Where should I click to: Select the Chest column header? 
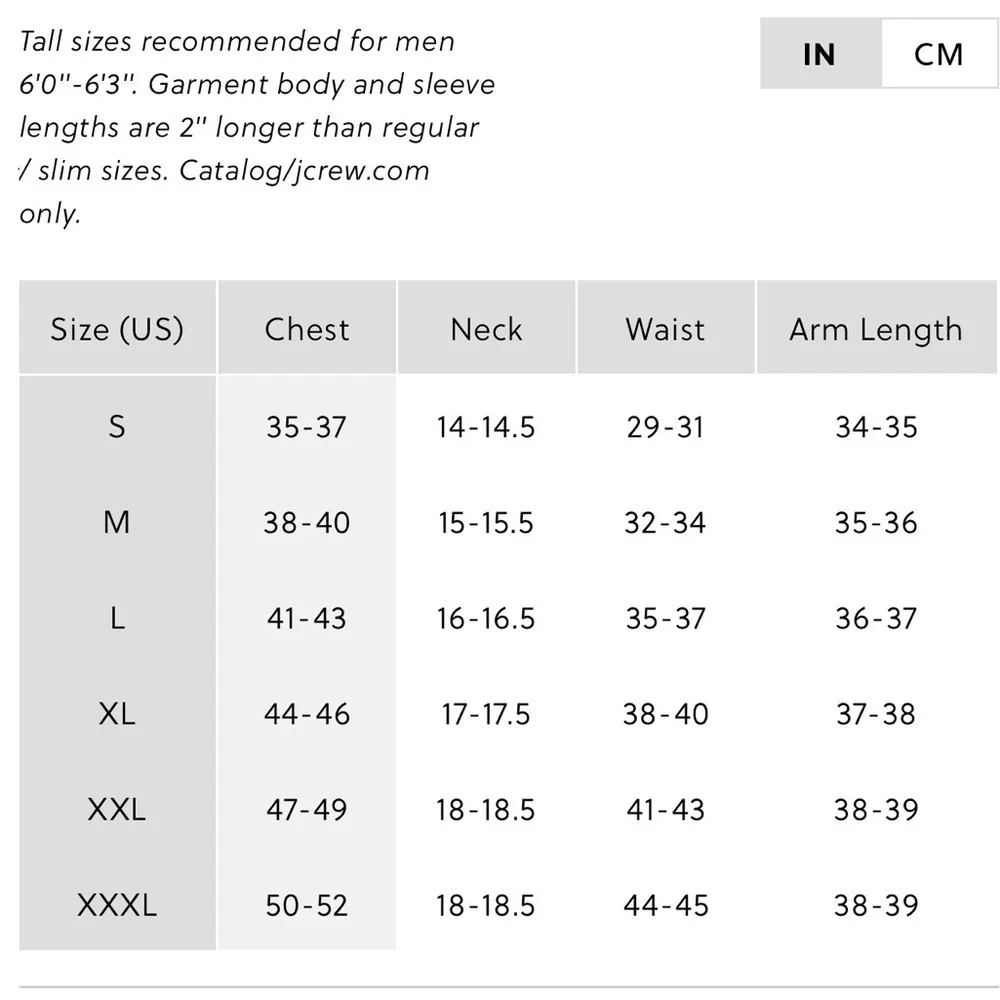point(307,327)
